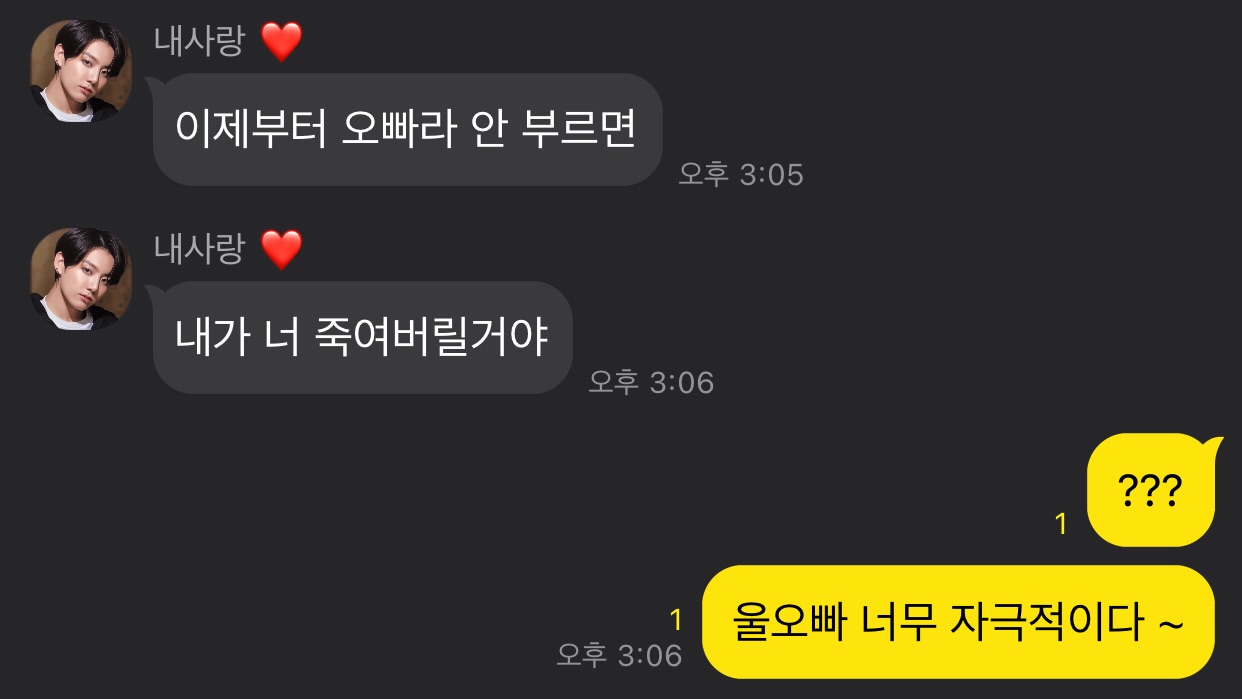Click the 오후 3:06 timestamp beside the yellow bubble

[619, 656]
